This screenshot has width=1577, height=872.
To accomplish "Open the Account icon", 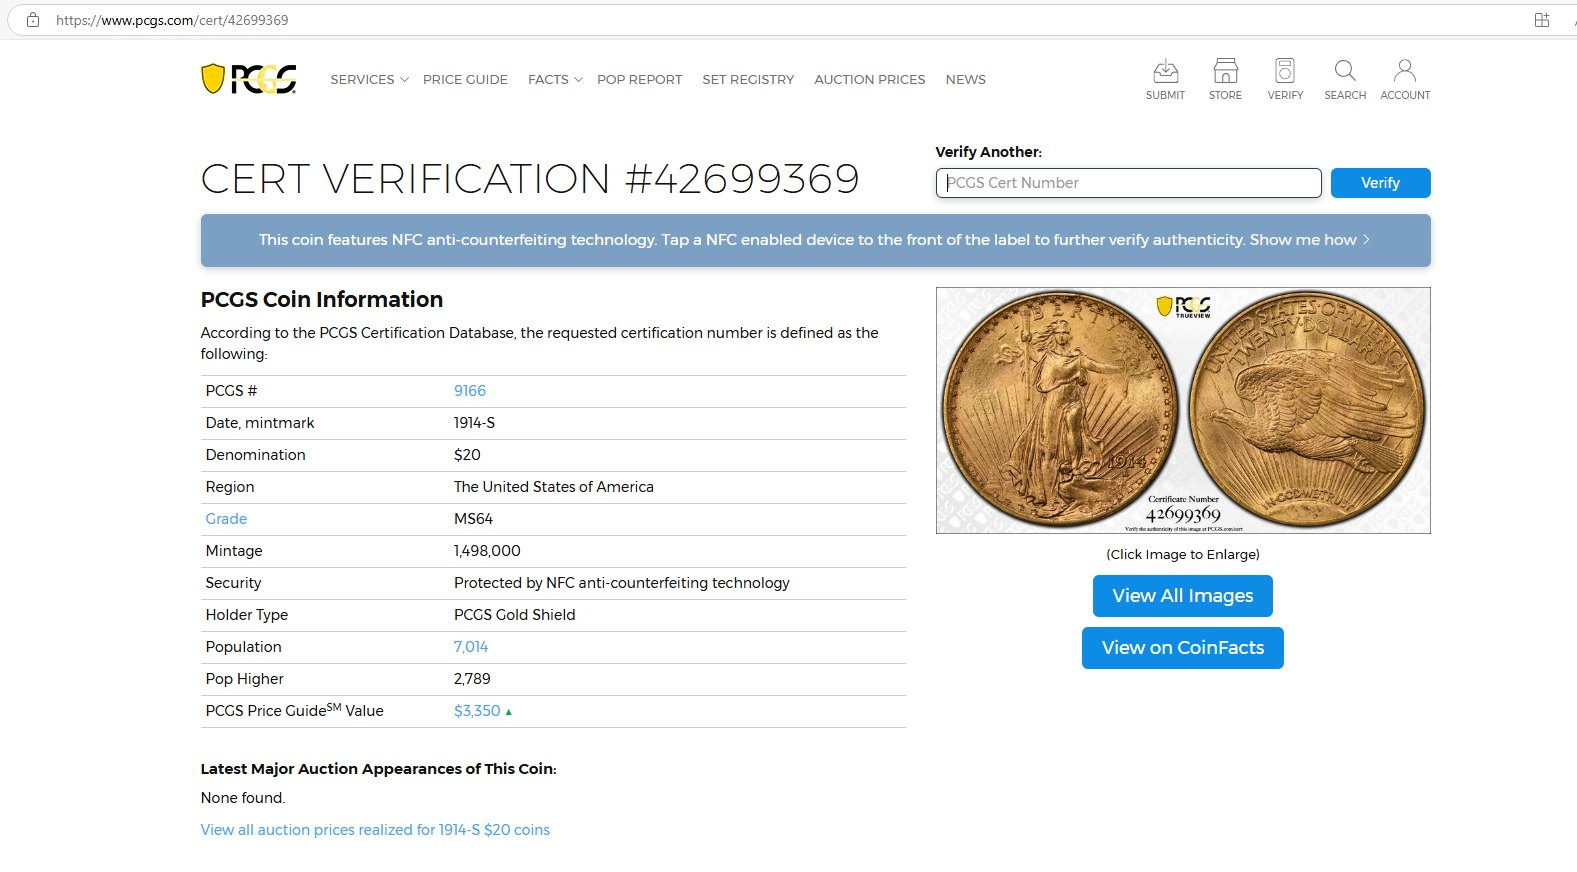I will coord(1405,79).
